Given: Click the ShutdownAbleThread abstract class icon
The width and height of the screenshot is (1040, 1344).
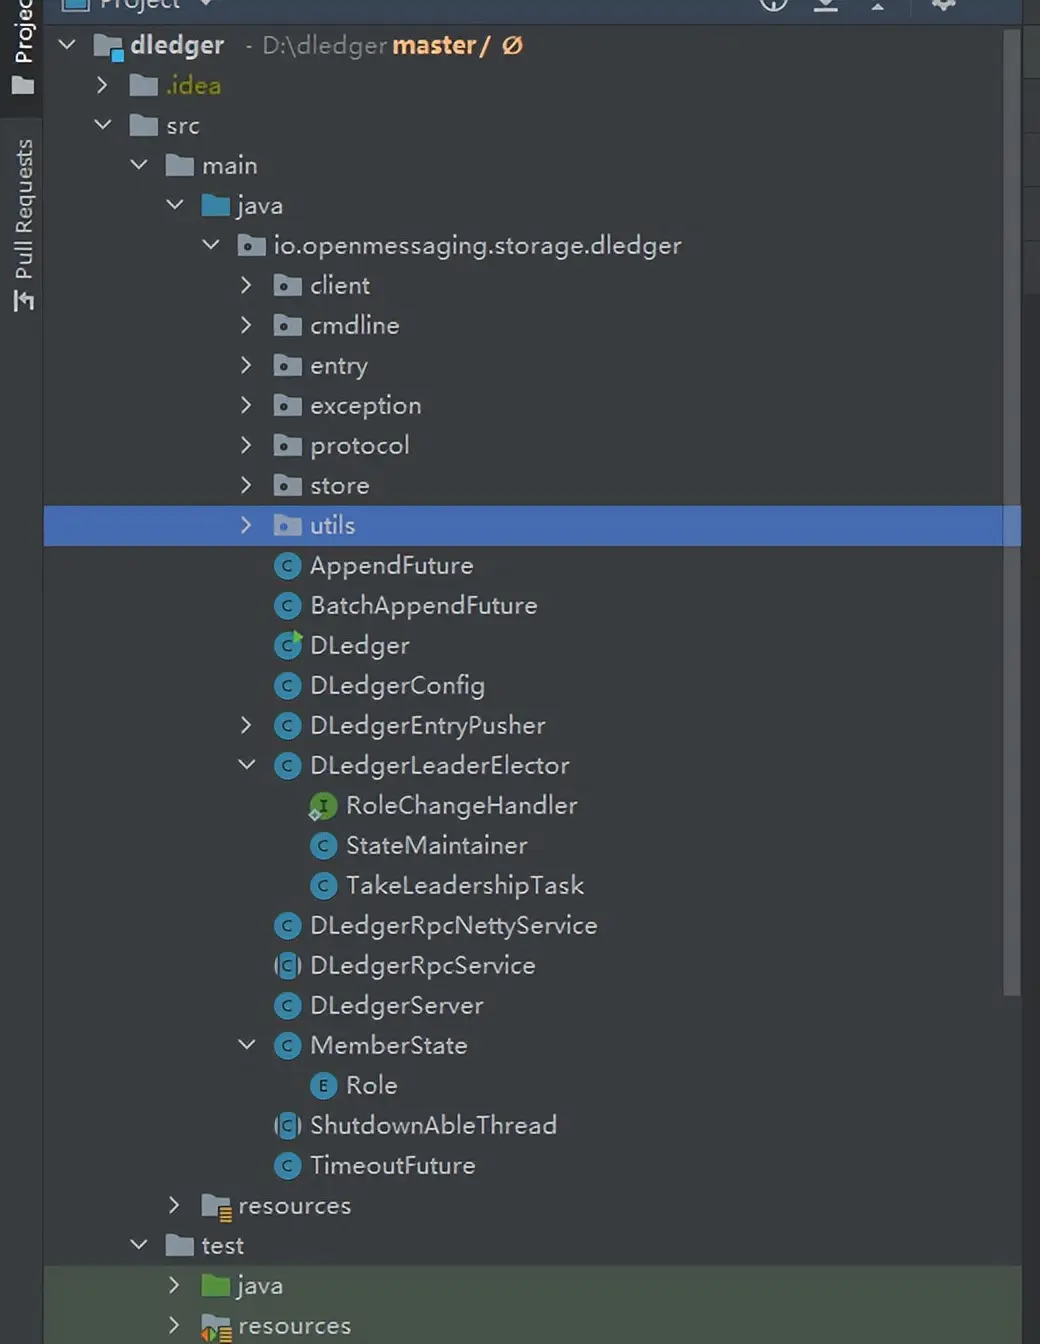Looking at the screenshot, I should (288, 1126).
